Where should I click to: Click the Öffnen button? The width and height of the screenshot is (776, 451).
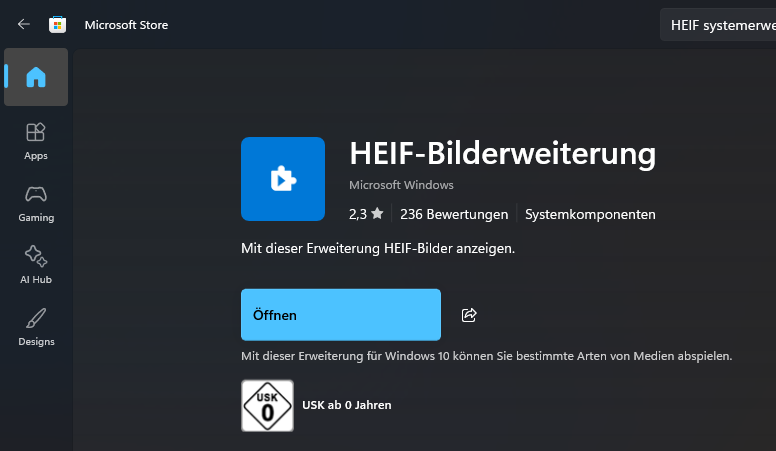(341, 315)
